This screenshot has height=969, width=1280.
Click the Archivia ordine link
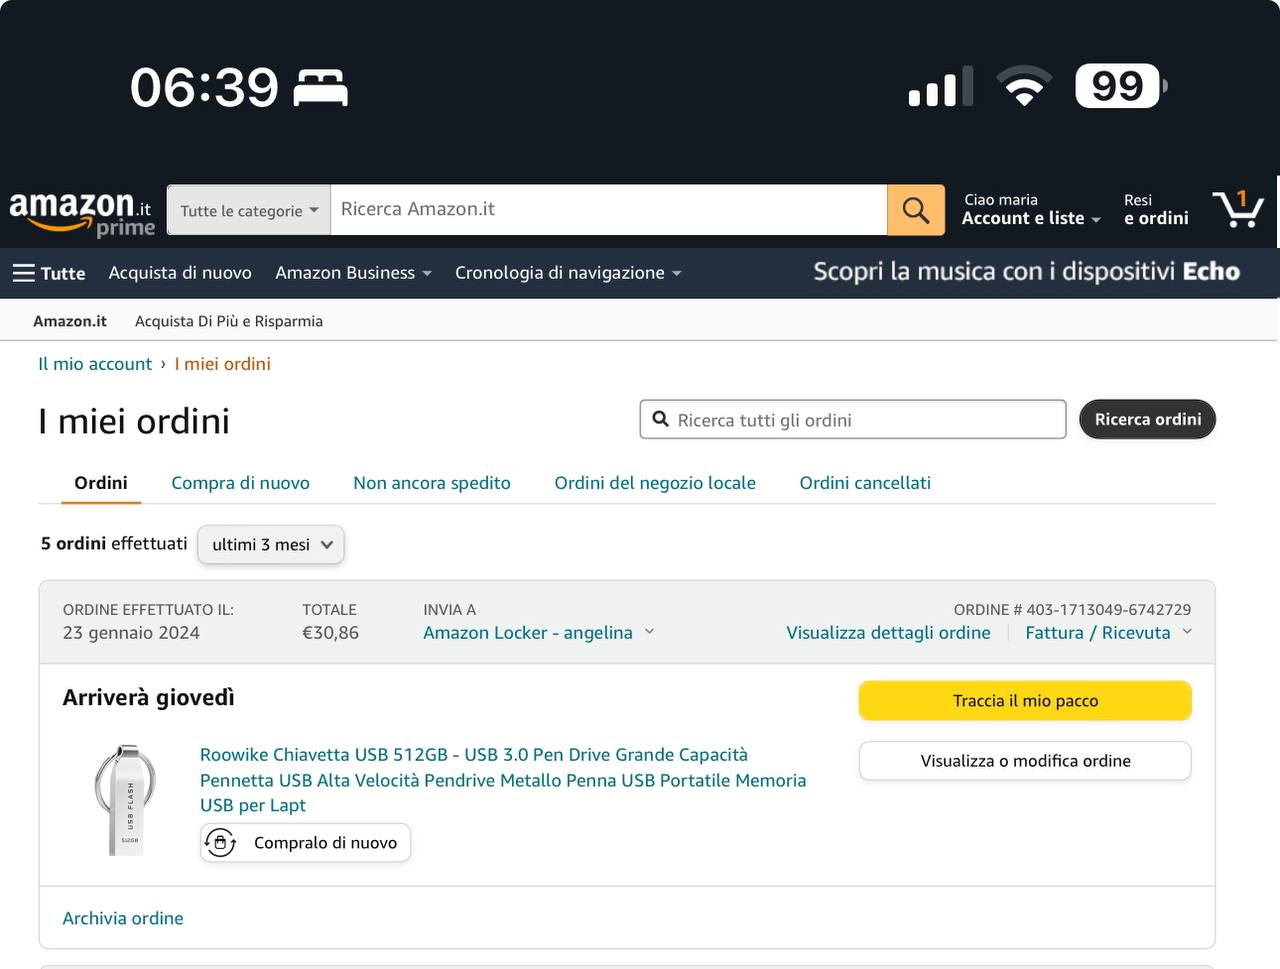pos(123,918)
